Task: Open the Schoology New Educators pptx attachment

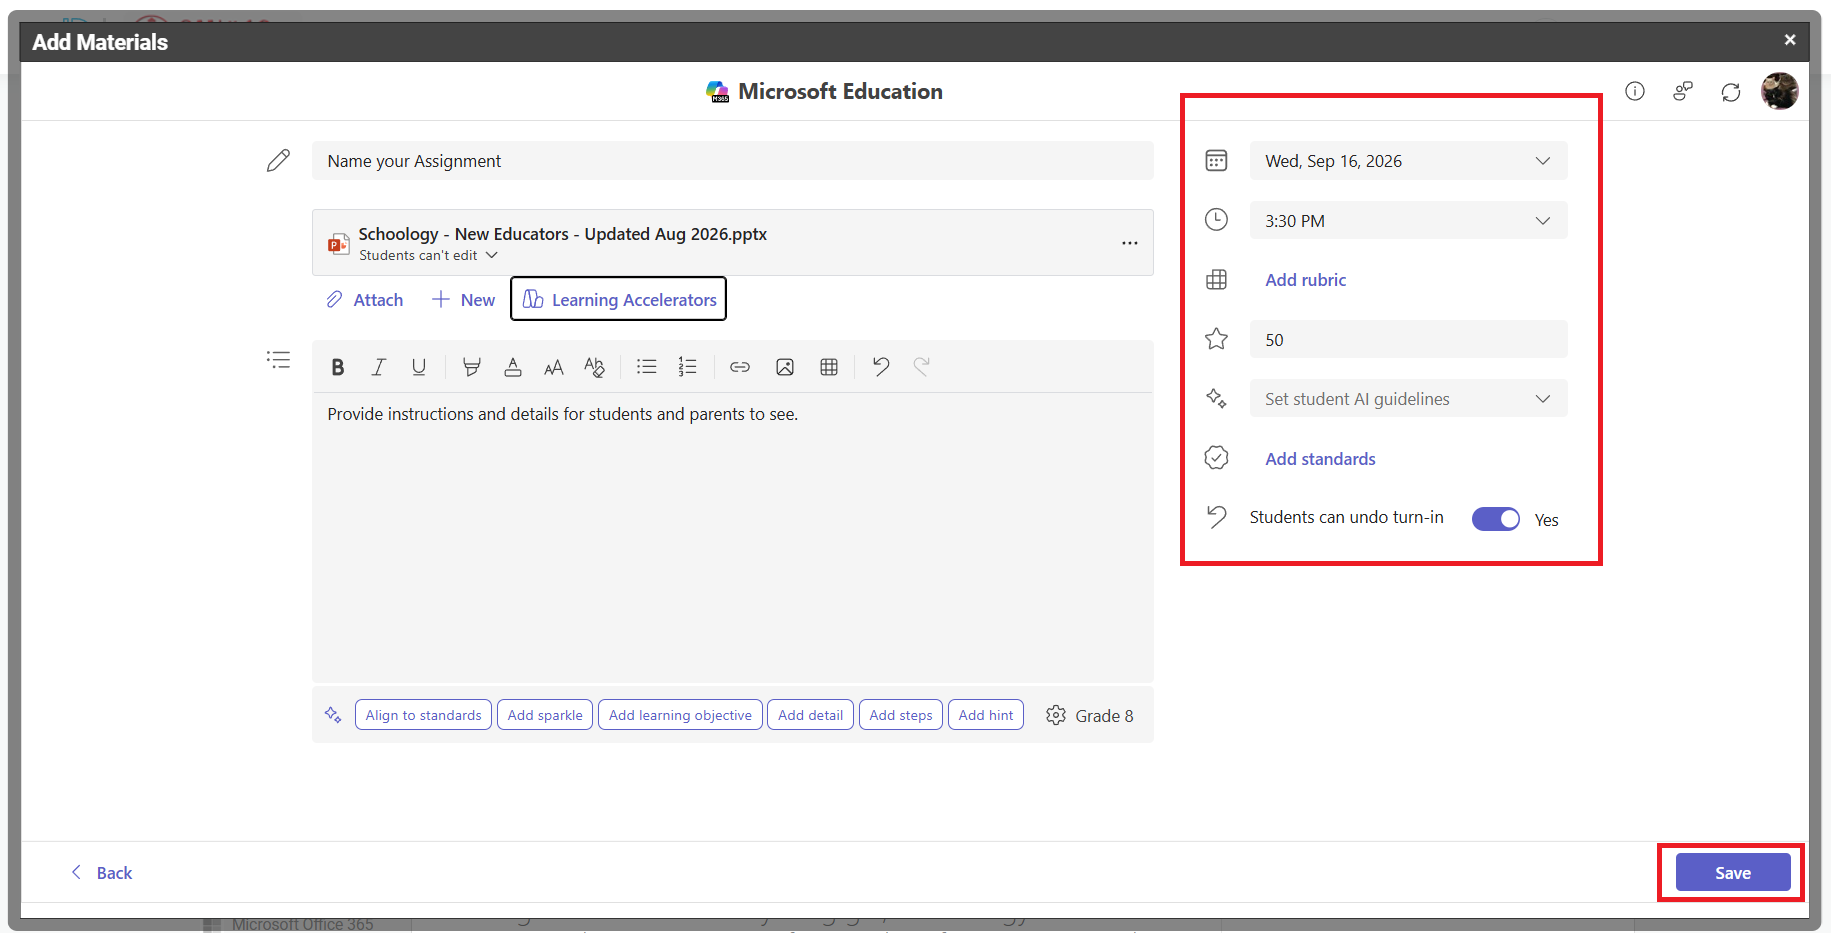Action: [x=563, y=234]
